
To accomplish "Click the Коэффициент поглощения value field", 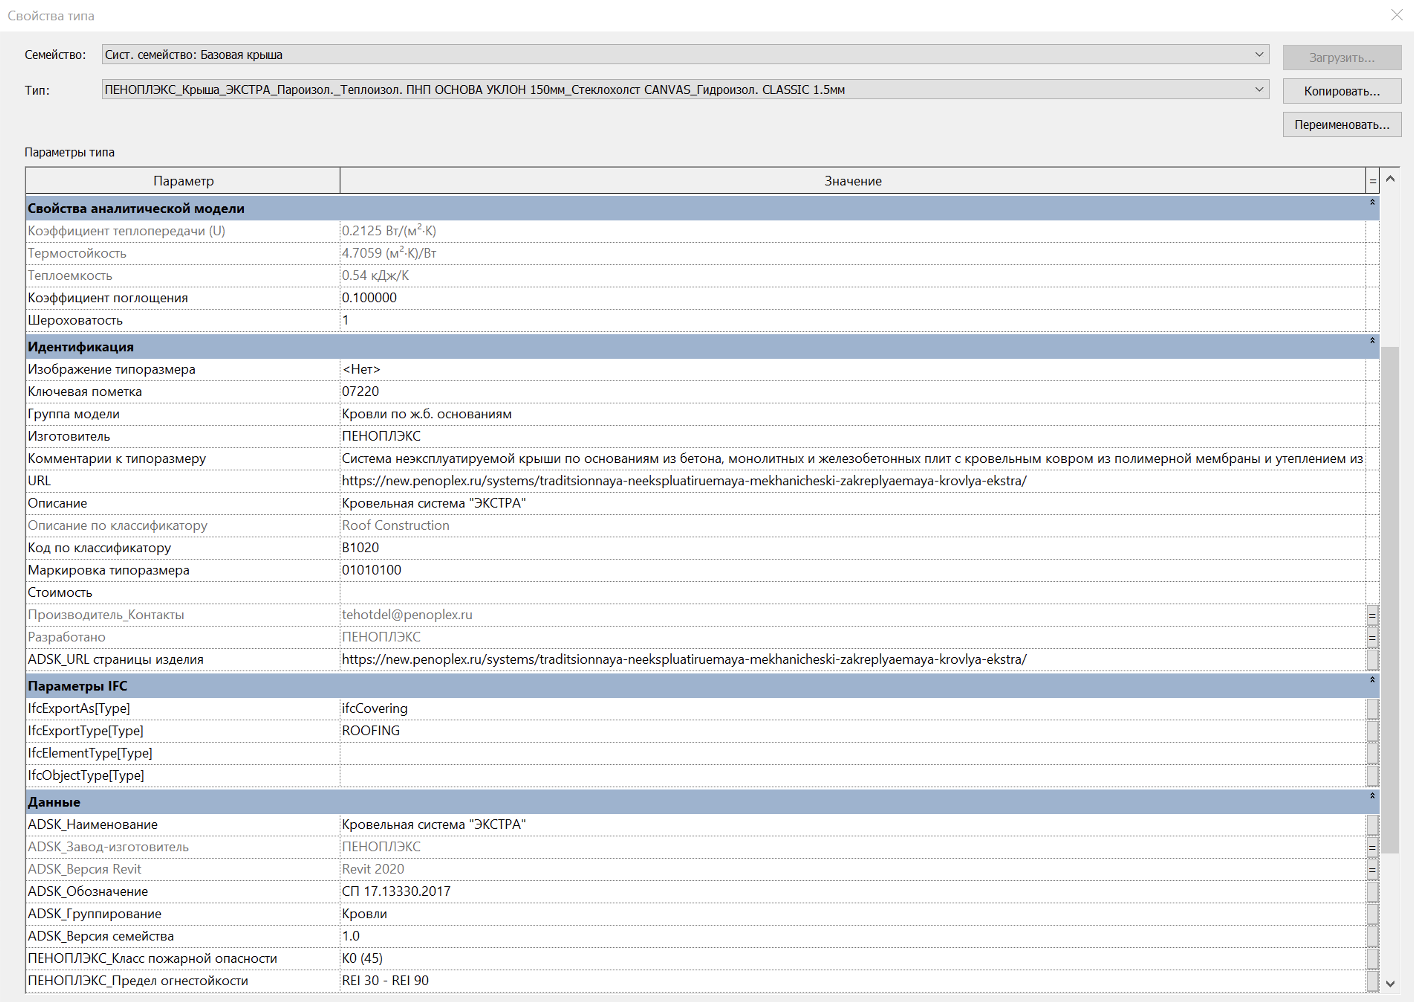I will tap(852, 298).
